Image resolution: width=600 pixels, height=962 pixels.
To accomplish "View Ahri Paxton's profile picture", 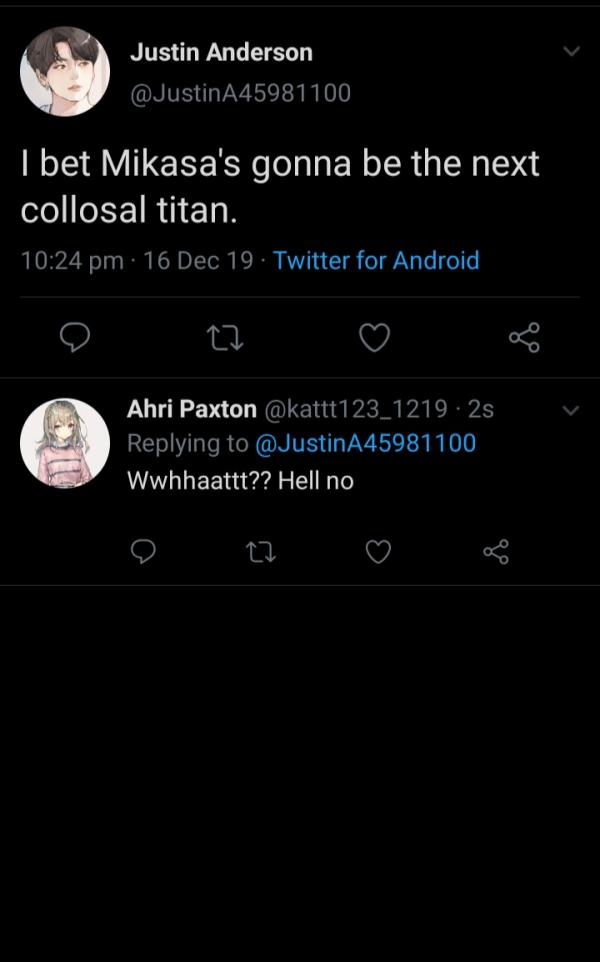I will pos(65,444).
